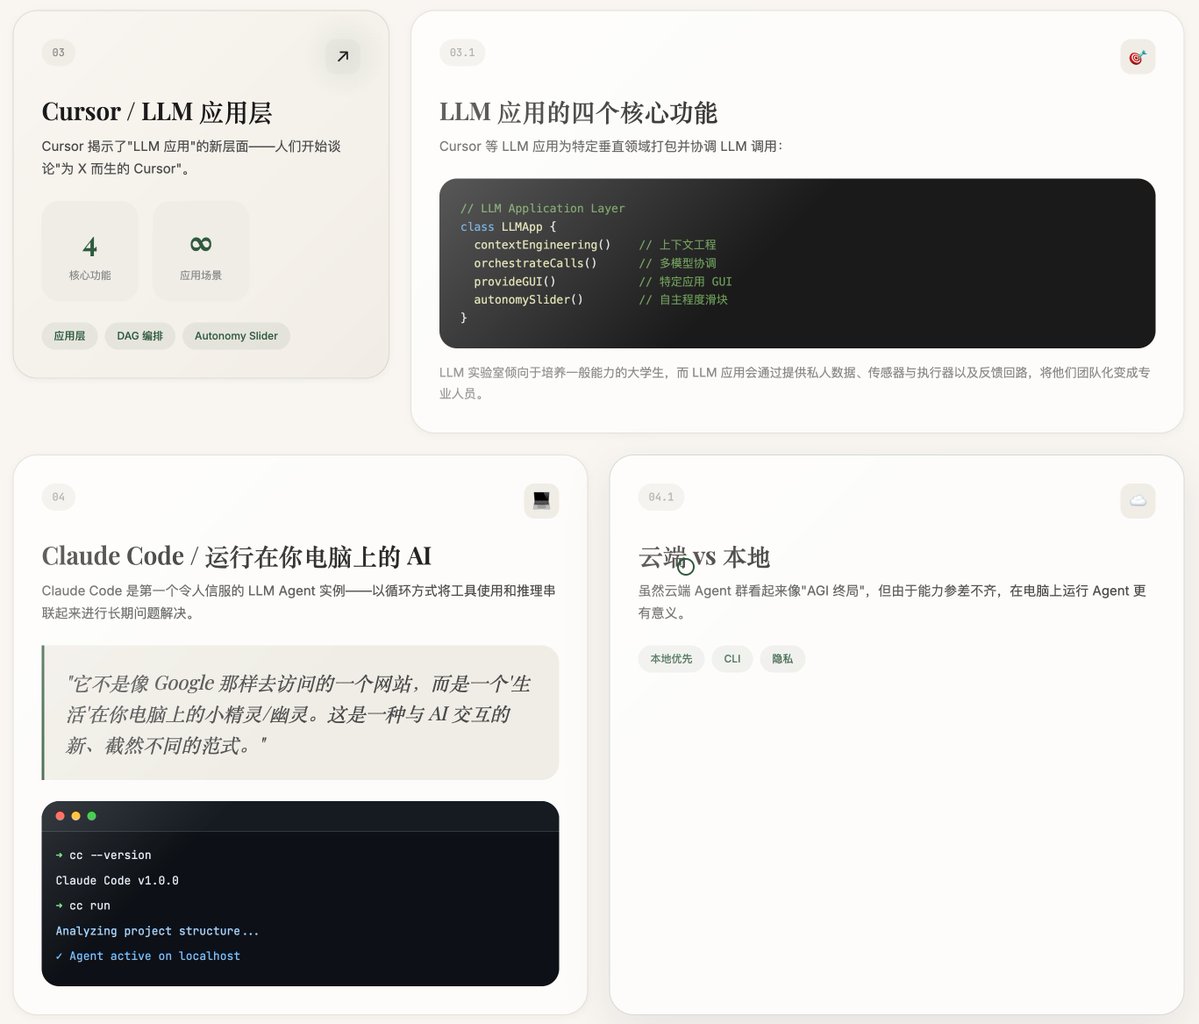Click heading "Claude Code / 运行在你电脑上的 AI"
Screen dimensions: 1199x1024
coord(236,557)
